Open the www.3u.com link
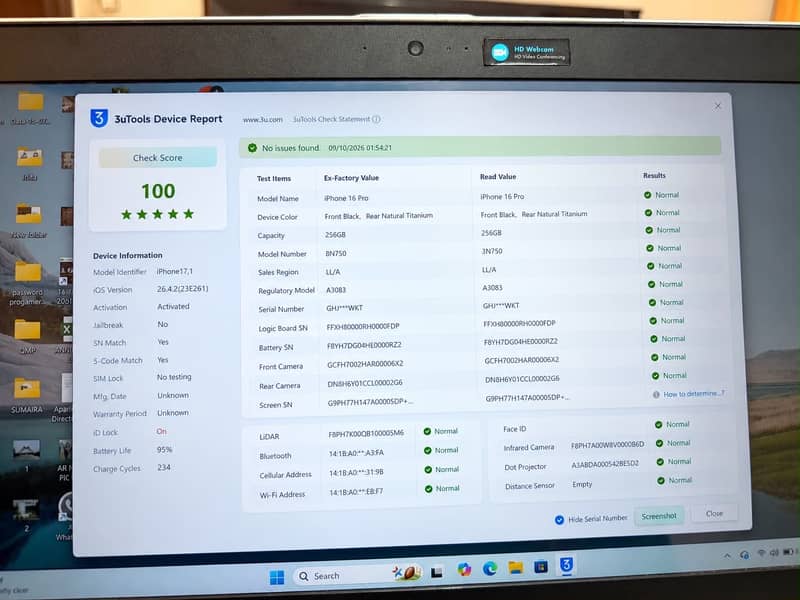Image resolution: width=800 pixels, height=600 pixels. click(263, 120)
